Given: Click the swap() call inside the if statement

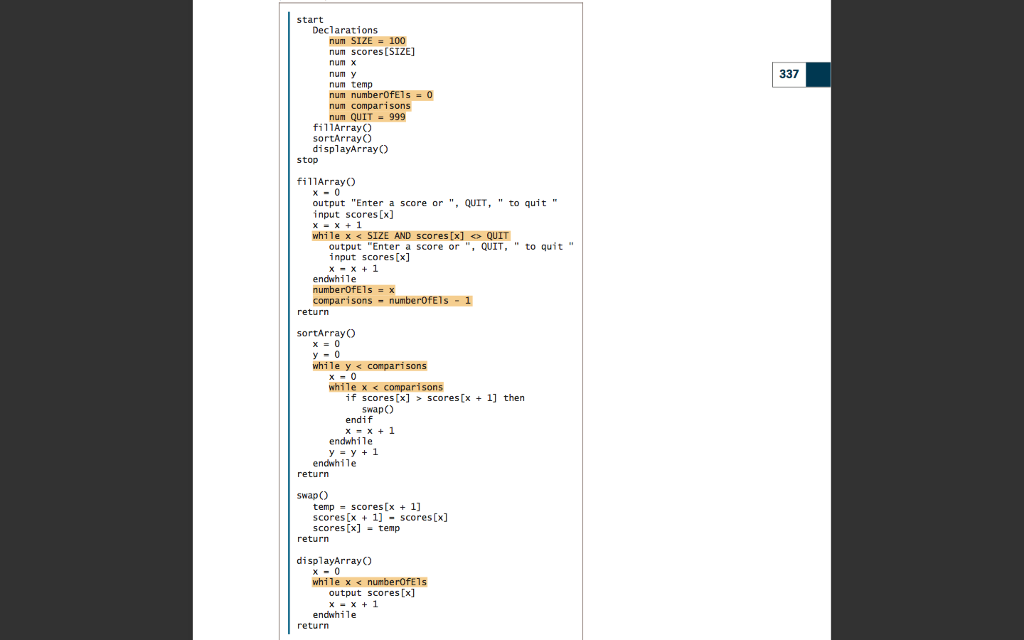Looking at the screenshot, I should click(377, 408).
